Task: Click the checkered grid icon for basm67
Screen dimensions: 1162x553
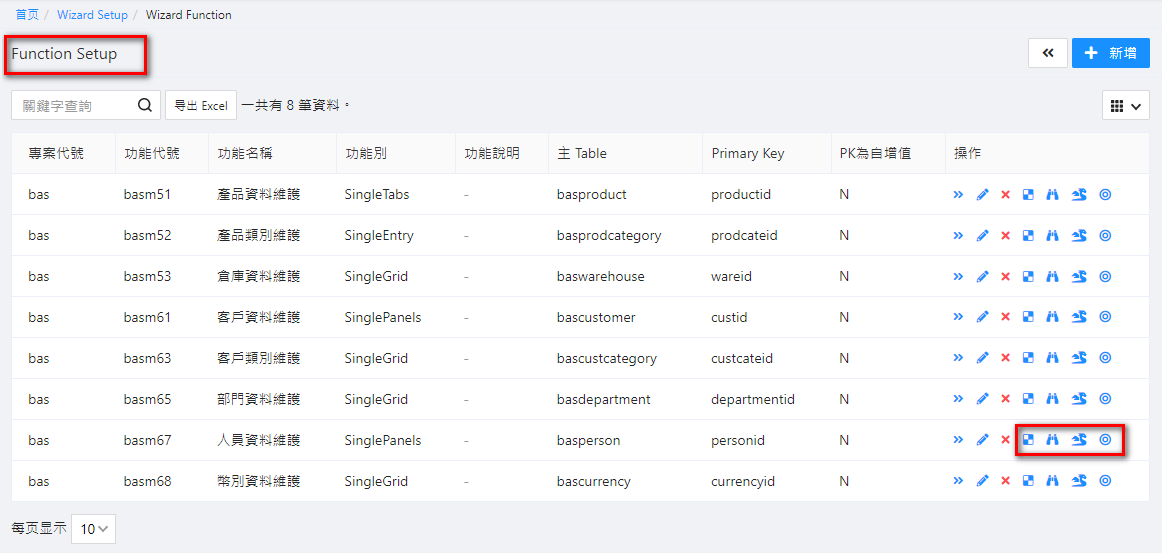Action: coord(1028,440)
